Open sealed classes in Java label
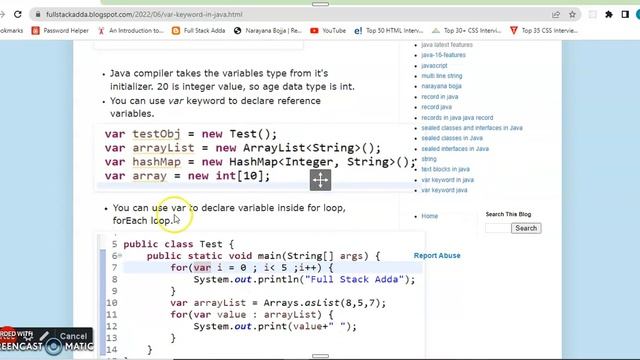 pyautogui.click(x=452, y=138)
